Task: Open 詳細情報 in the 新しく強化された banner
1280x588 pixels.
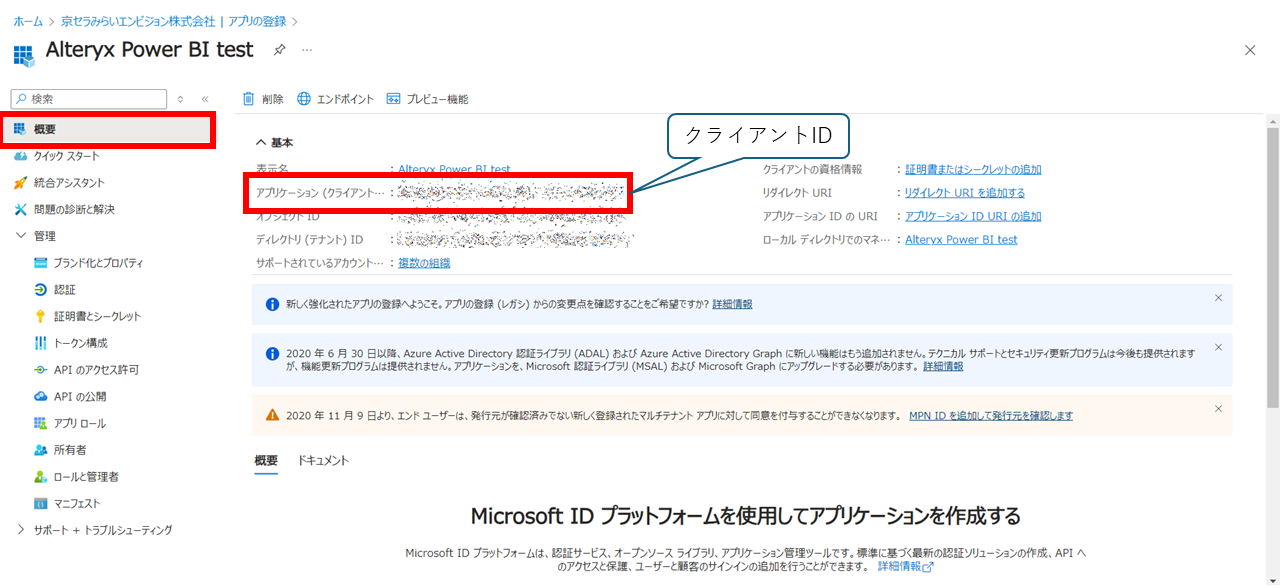Action: 732,304
